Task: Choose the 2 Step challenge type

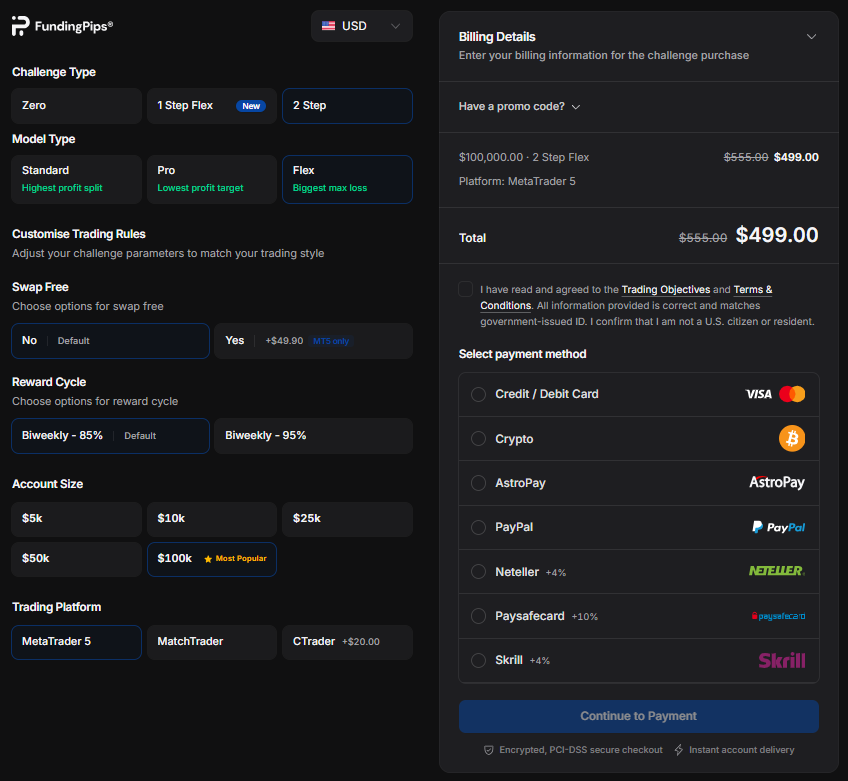Action: point(347,106)
